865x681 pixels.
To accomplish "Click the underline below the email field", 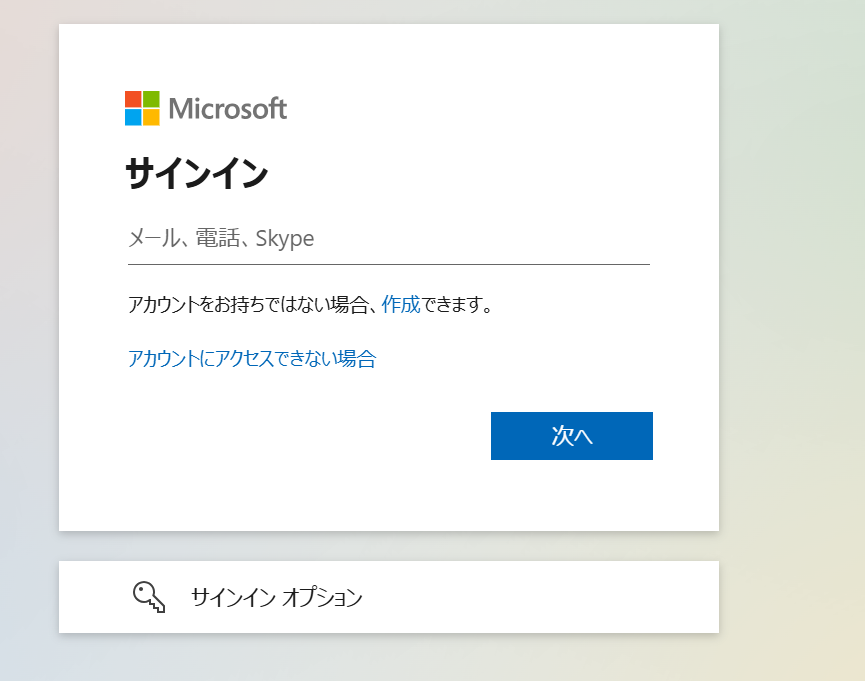I will point(388,264).
